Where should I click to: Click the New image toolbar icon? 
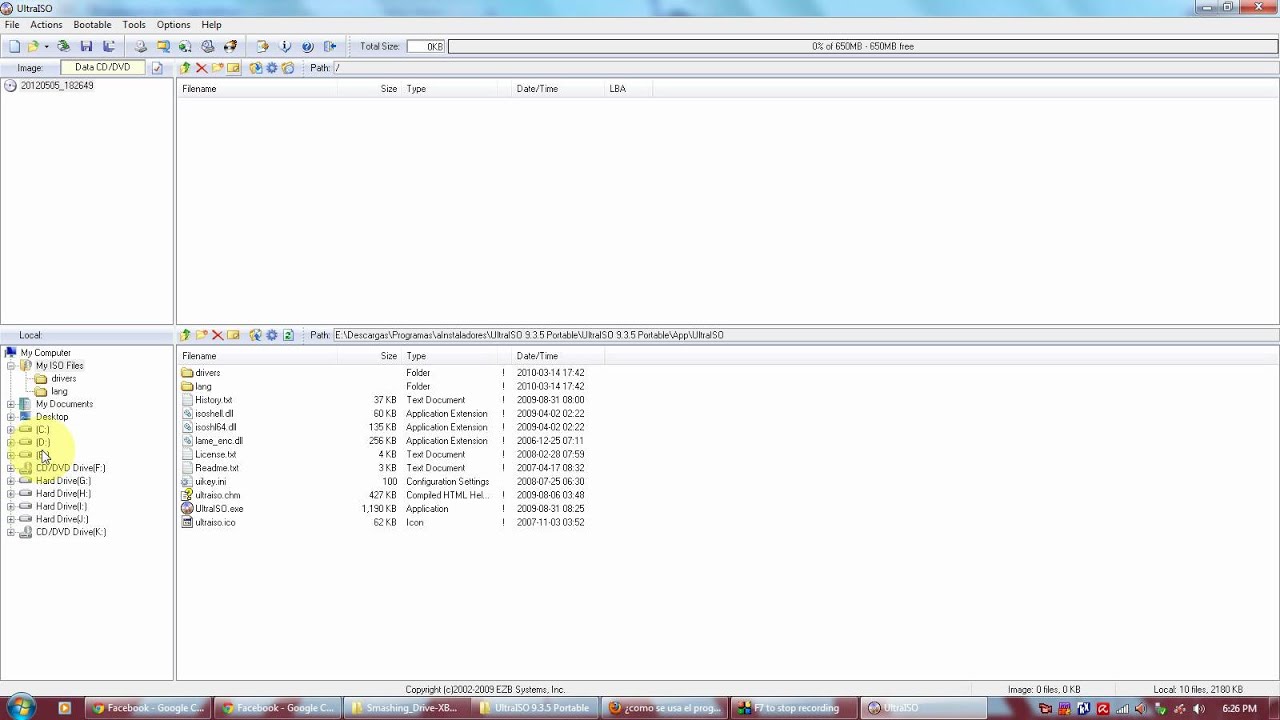[14, 46]
